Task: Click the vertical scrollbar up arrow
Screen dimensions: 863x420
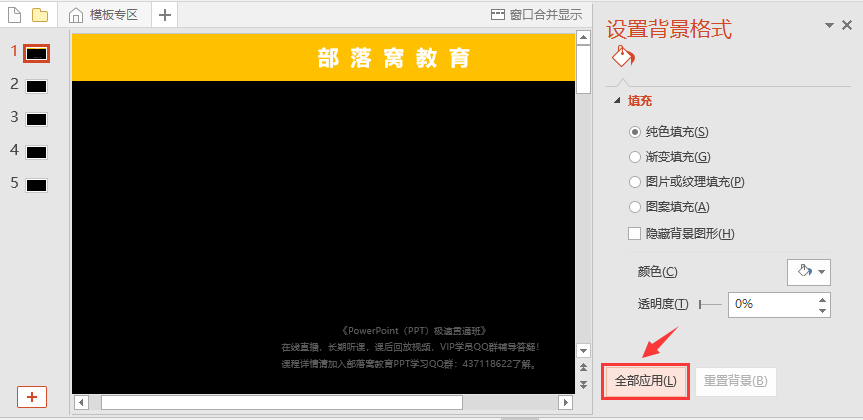Action: pos(583,38)
